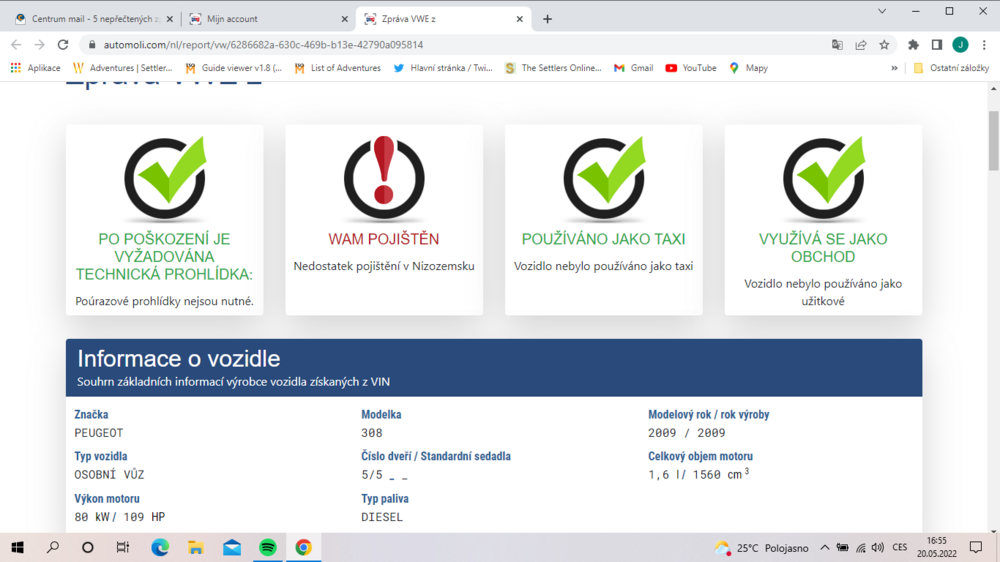
Task: Click the red exclamation WAM insurance icon
Action: tap(384, 177)
